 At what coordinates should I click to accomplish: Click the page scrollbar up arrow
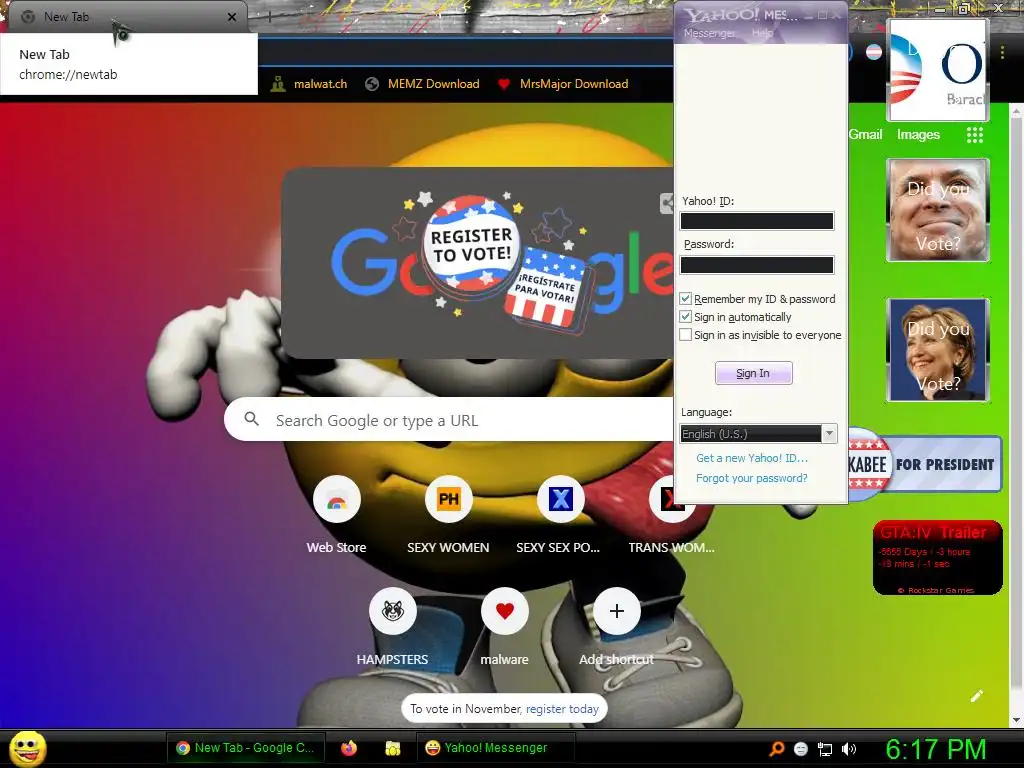[x=1016, y=112]
